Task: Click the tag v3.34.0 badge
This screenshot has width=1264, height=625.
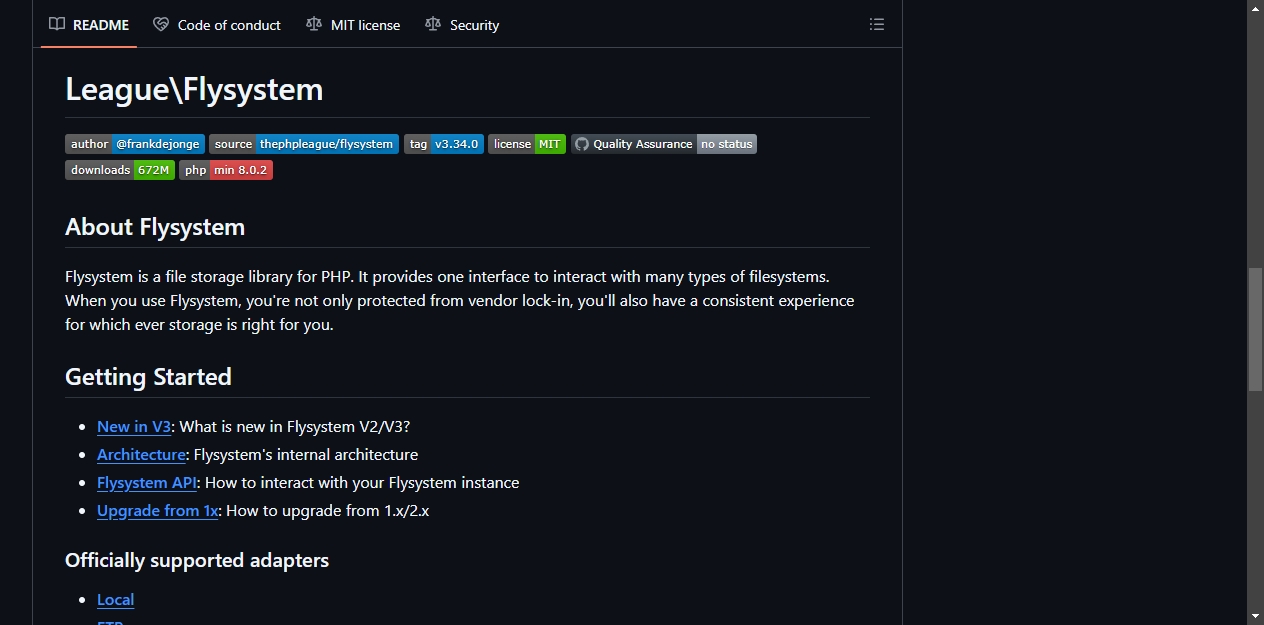Action: pyautogui.click(x=444, y=144)
